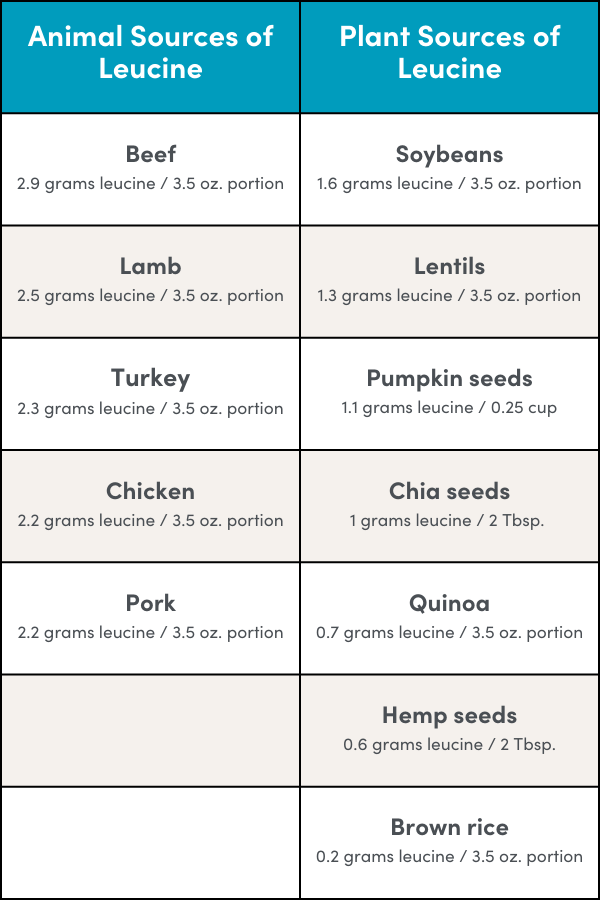Select the Hemp seeds heading
The image size is (600, 900).
[449, 715]
